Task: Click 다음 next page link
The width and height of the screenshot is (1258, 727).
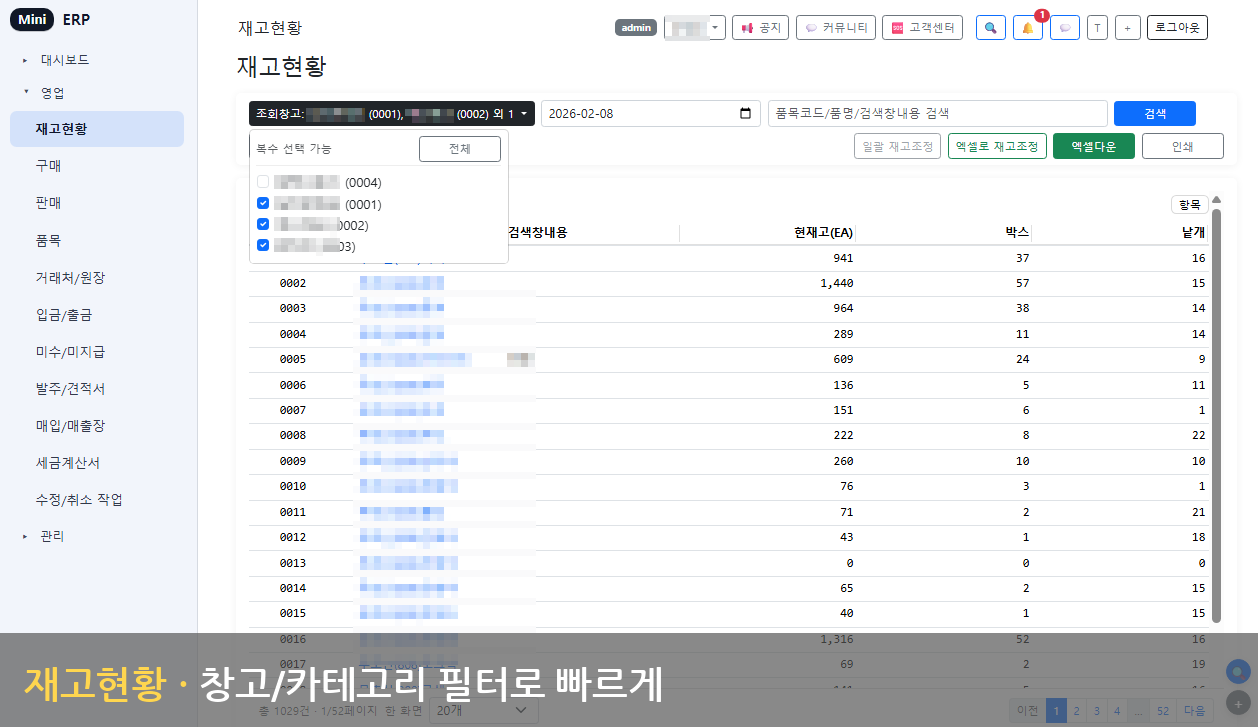Action: (x=1195, y=711)
